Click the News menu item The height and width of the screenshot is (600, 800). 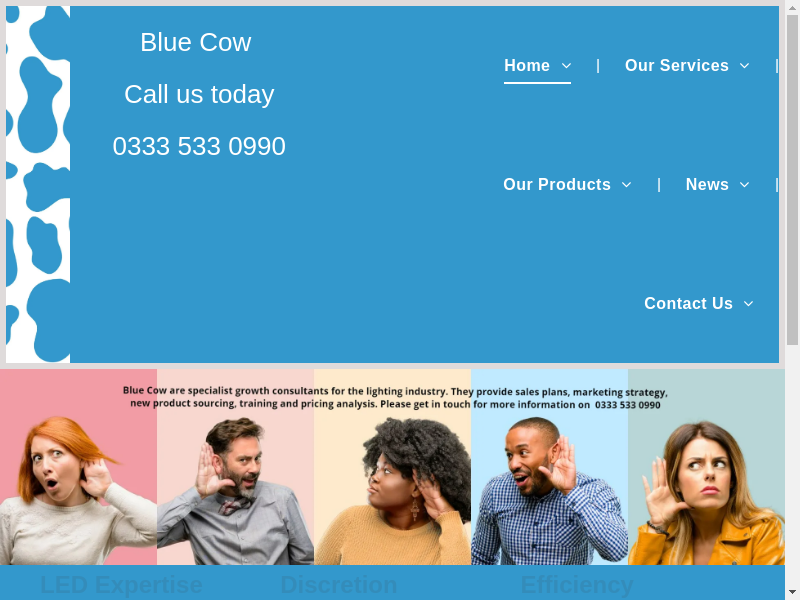[707, 184]
